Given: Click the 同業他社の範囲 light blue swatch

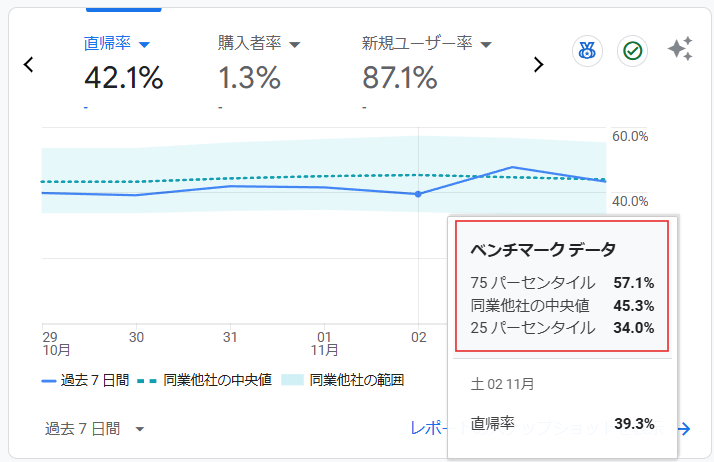Looking at the screenshot, I should pyautogui.click(x=293, y=380).
